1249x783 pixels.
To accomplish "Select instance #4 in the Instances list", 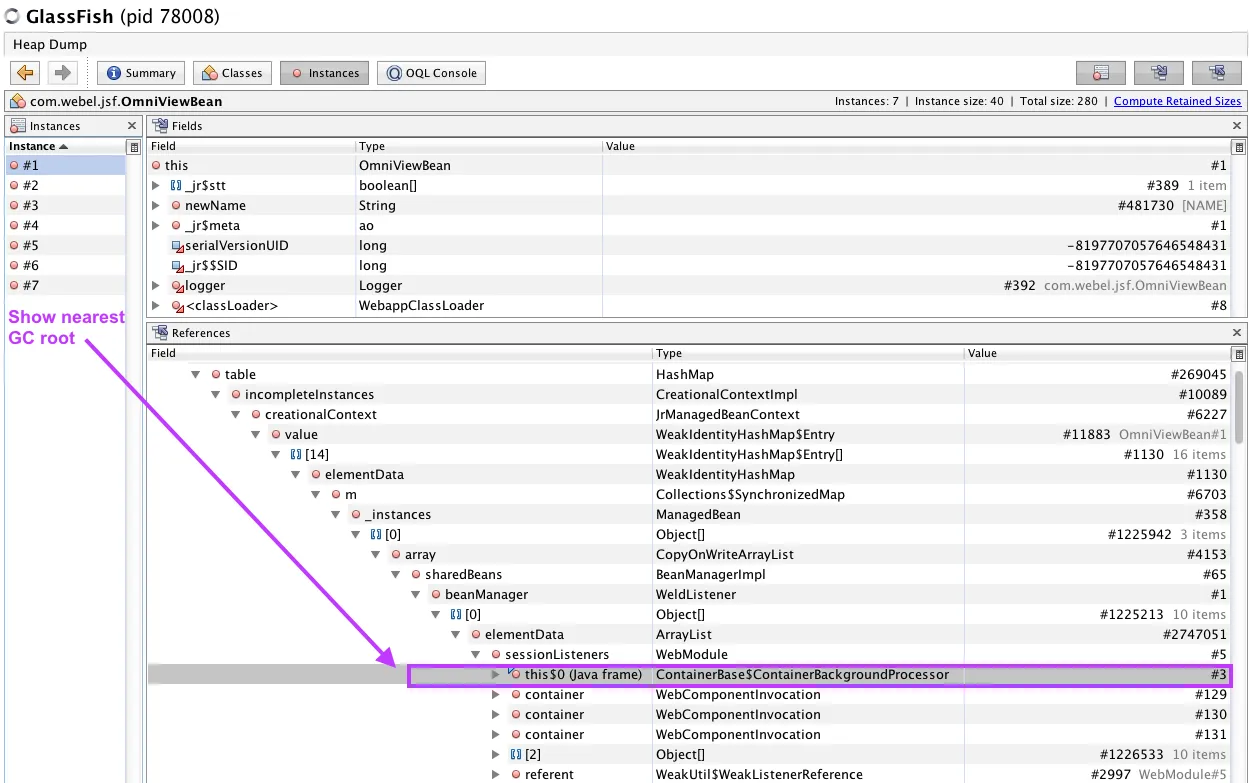I will point(65,225).
